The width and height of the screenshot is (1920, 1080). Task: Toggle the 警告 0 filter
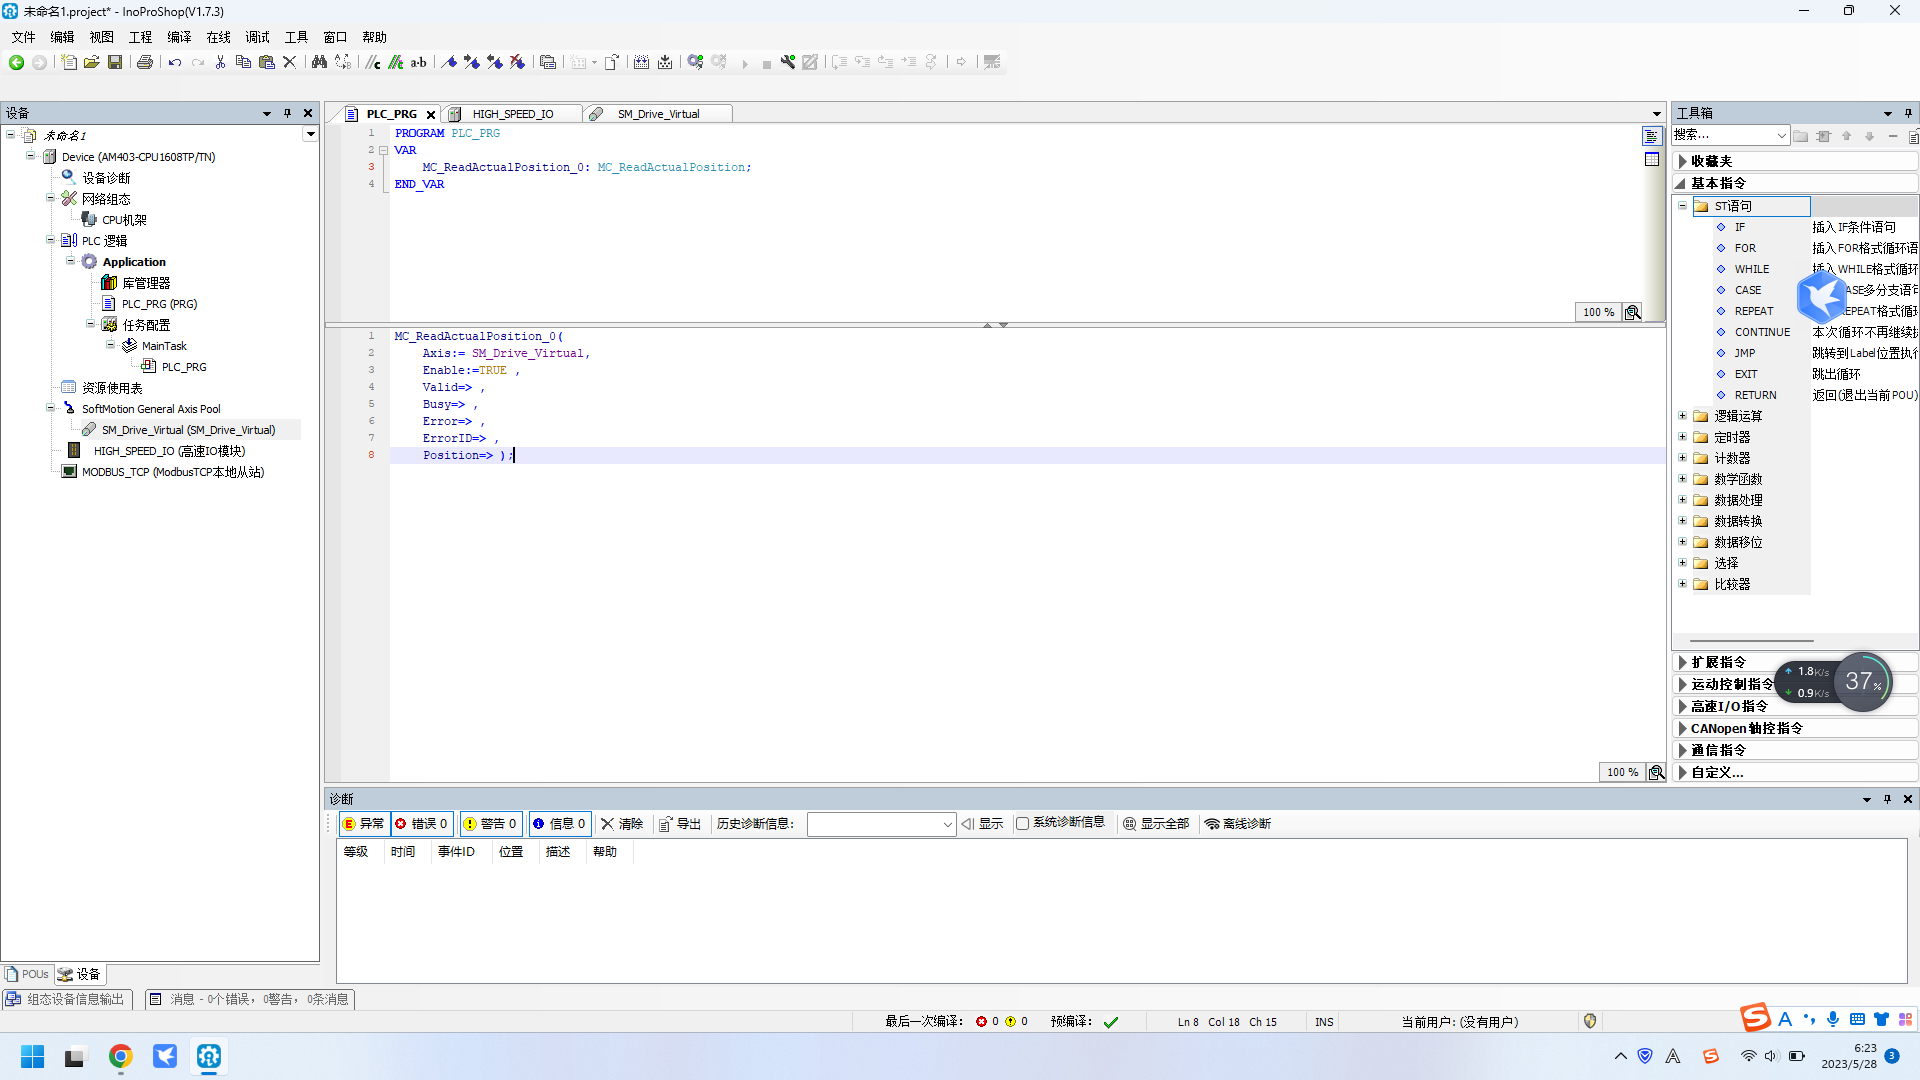(490, 824)
